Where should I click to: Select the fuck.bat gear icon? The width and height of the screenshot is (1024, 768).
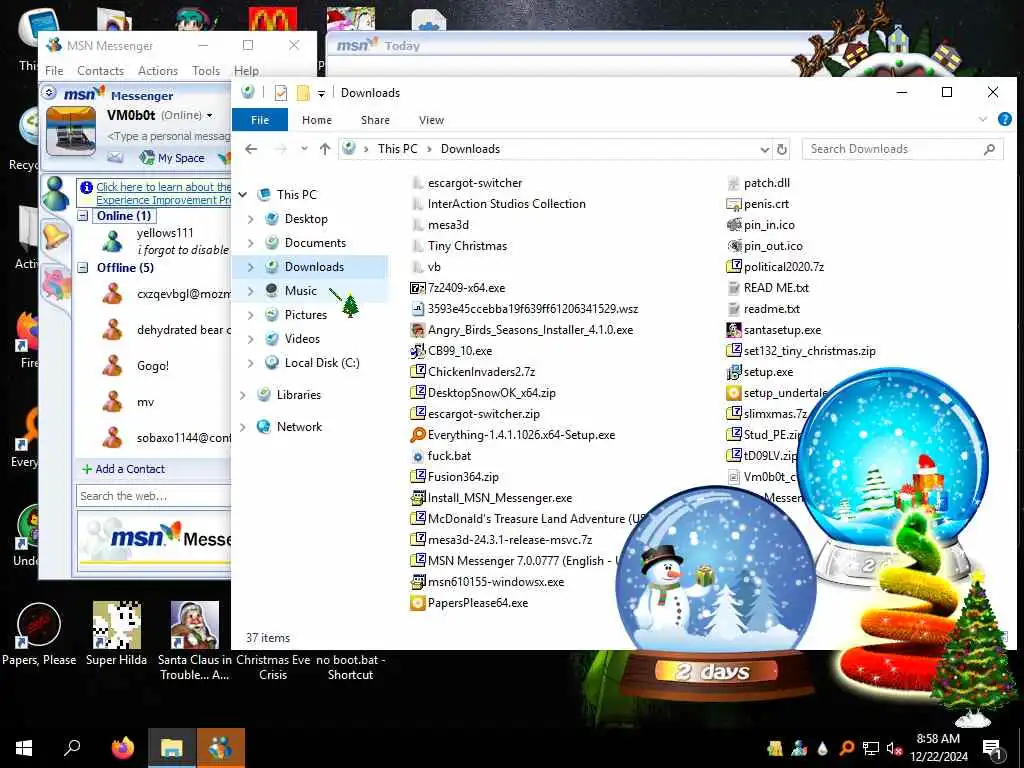[417, 456]
